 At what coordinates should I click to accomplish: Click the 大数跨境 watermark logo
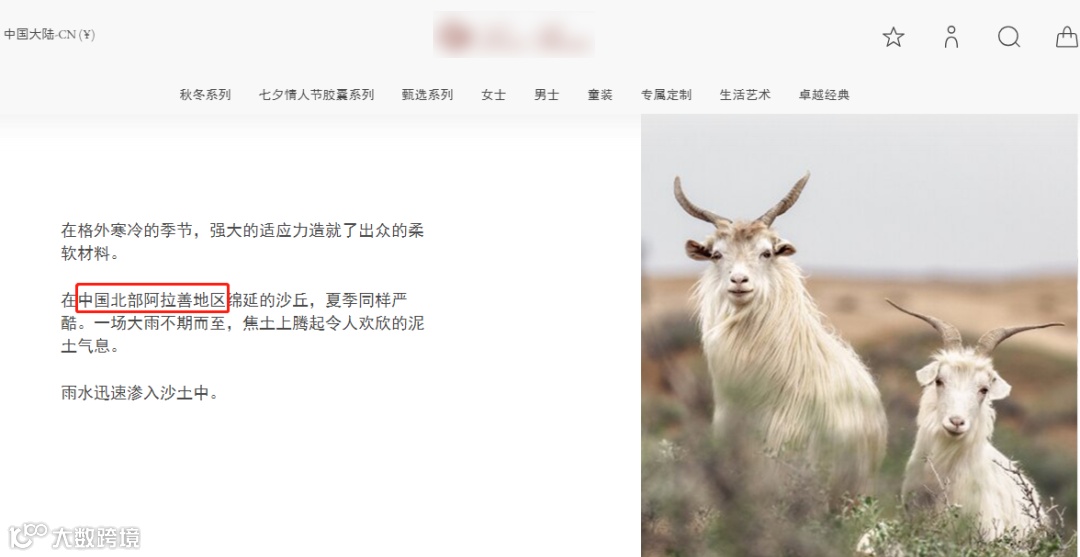pos(74,536)
